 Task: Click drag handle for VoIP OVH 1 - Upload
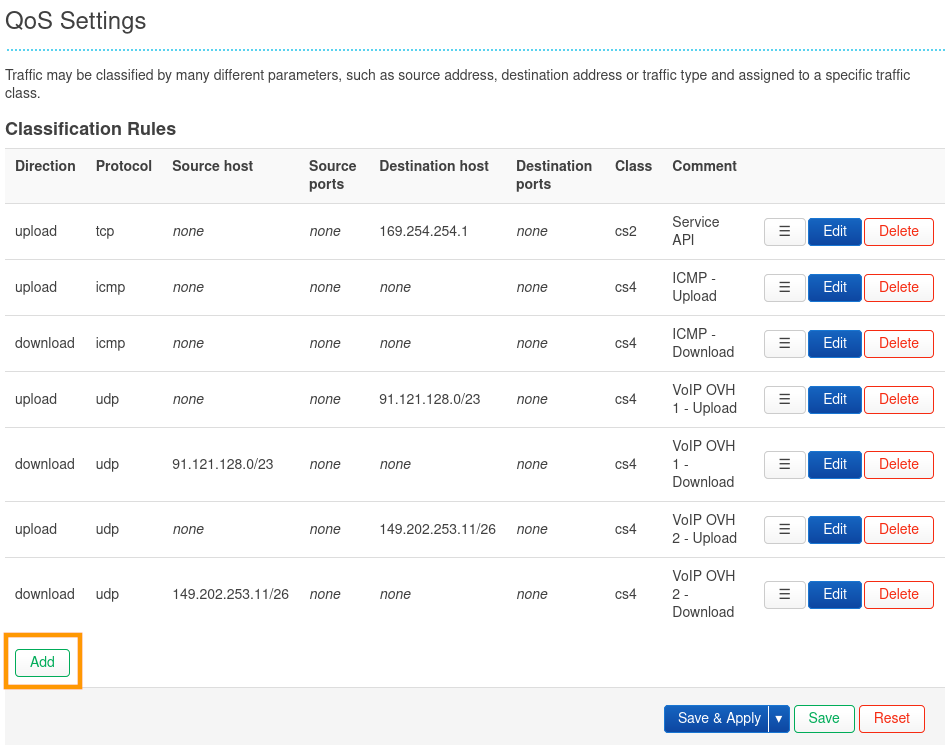pos(785,399)
